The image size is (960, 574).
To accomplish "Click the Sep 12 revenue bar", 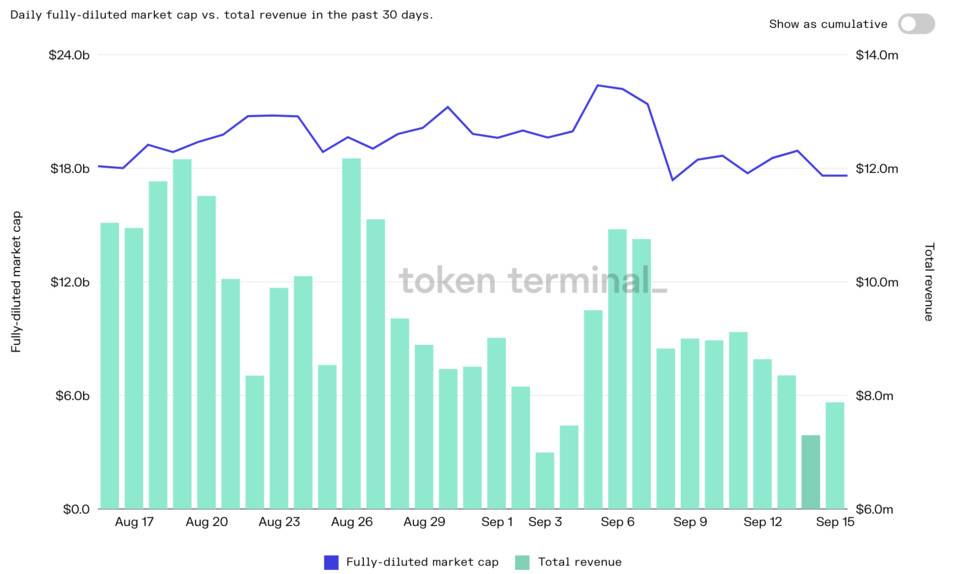I will 762,433.
